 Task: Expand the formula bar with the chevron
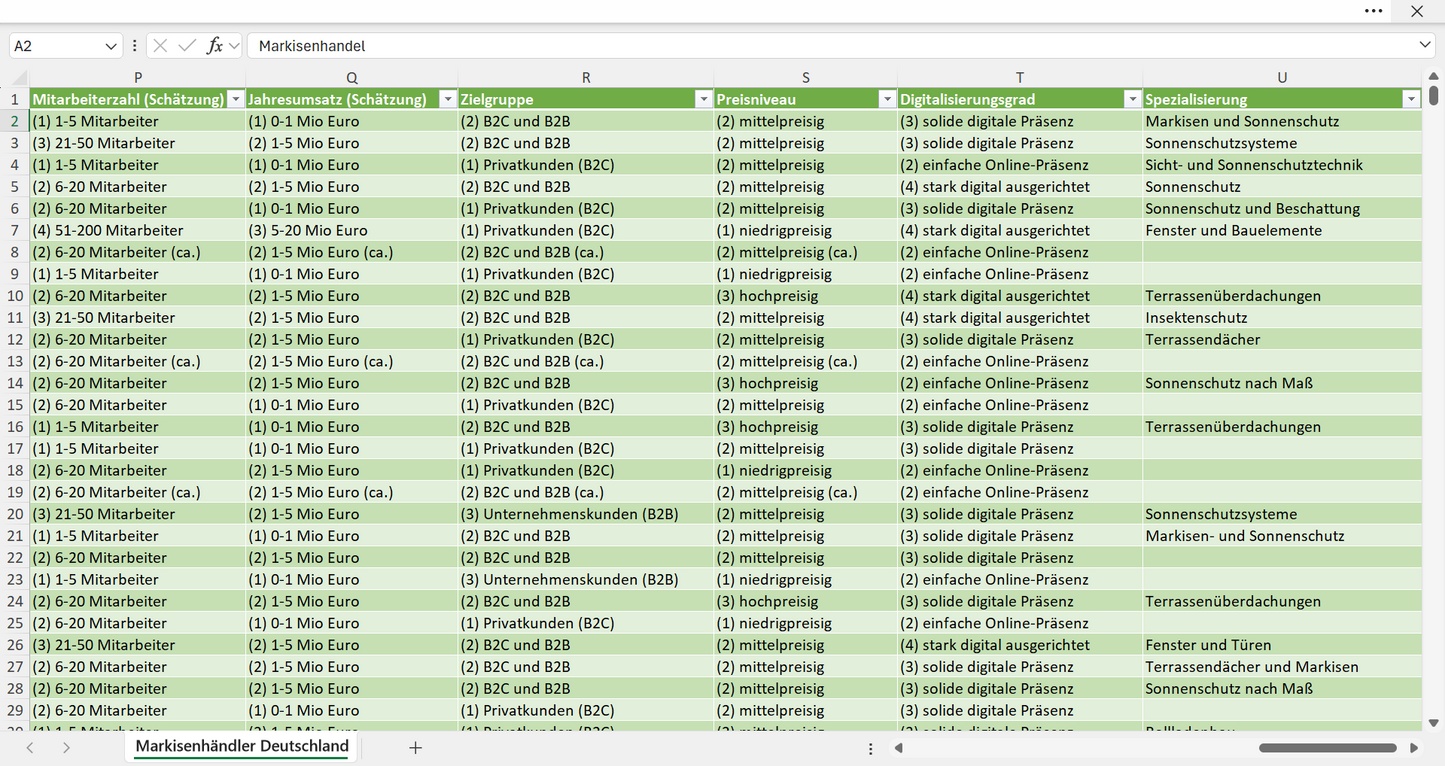pos(1425,46)
